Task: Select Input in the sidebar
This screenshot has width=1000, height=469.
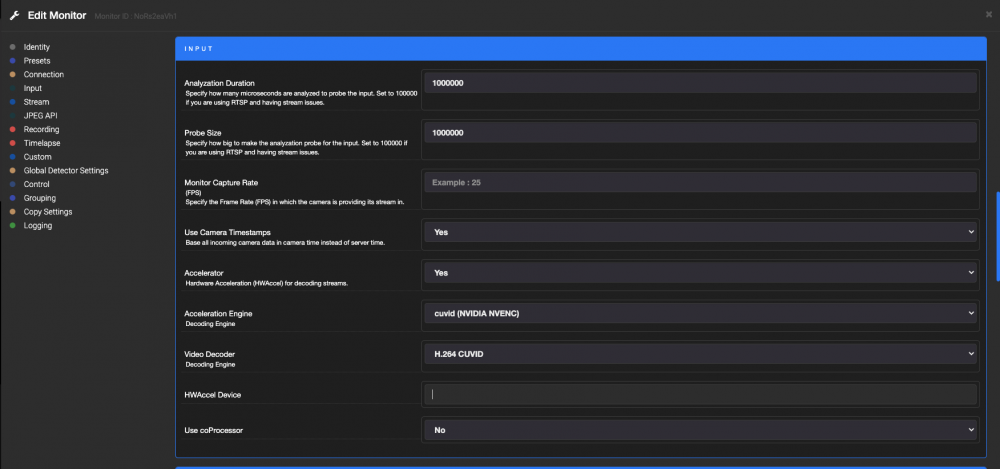Action: tap(33, 88)
